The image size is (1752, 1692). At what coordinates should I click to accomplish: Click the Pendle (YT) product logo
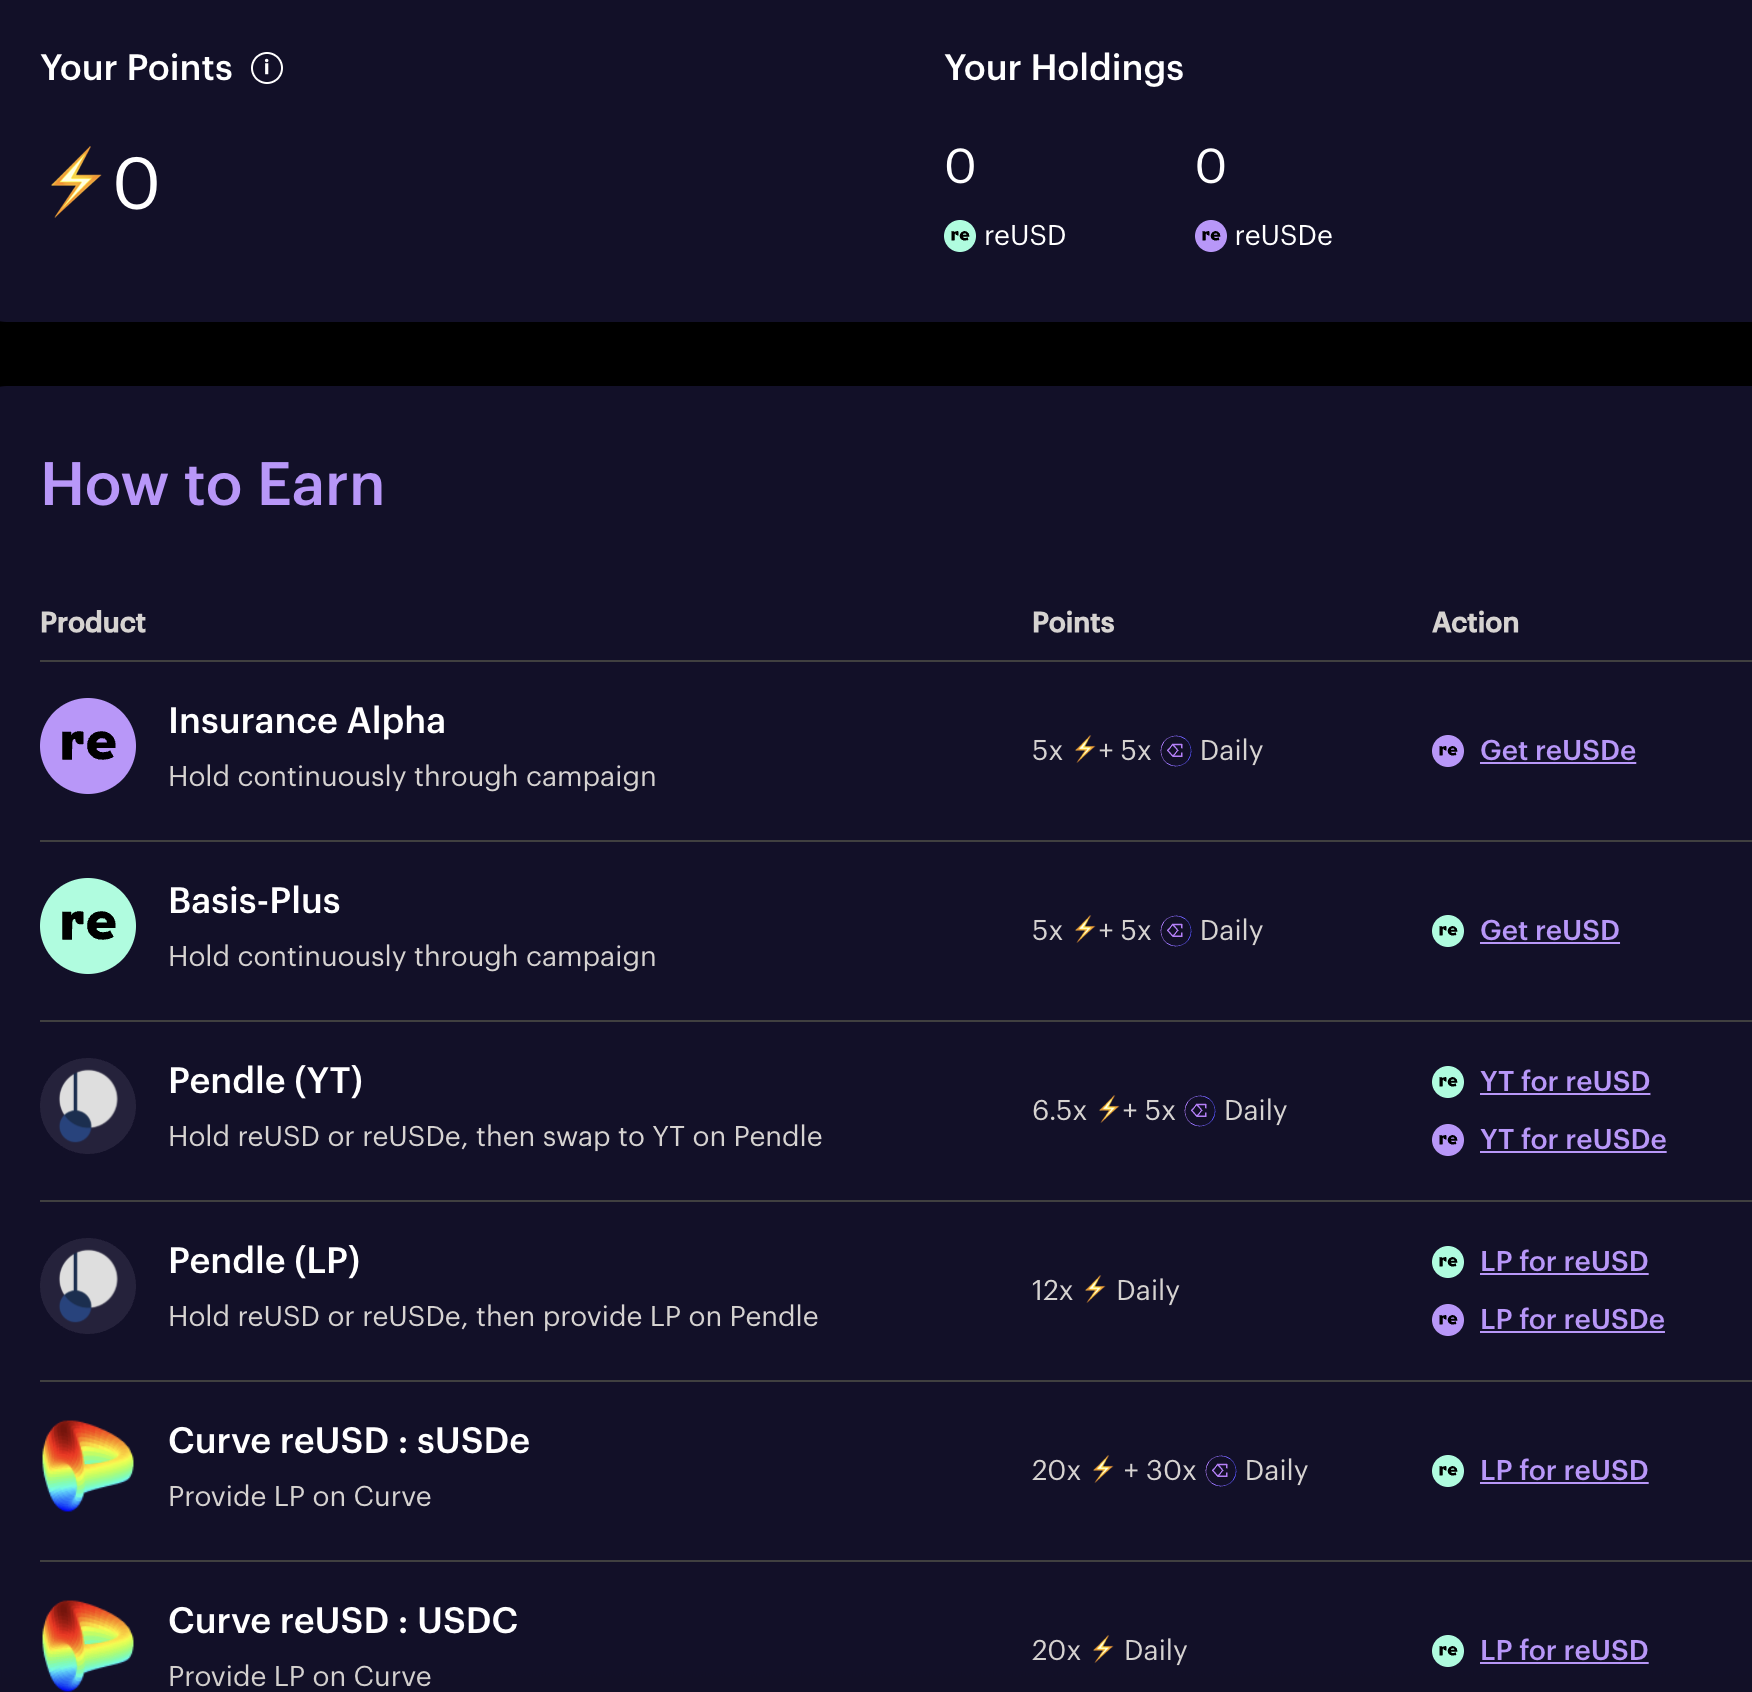point(88,1106)
